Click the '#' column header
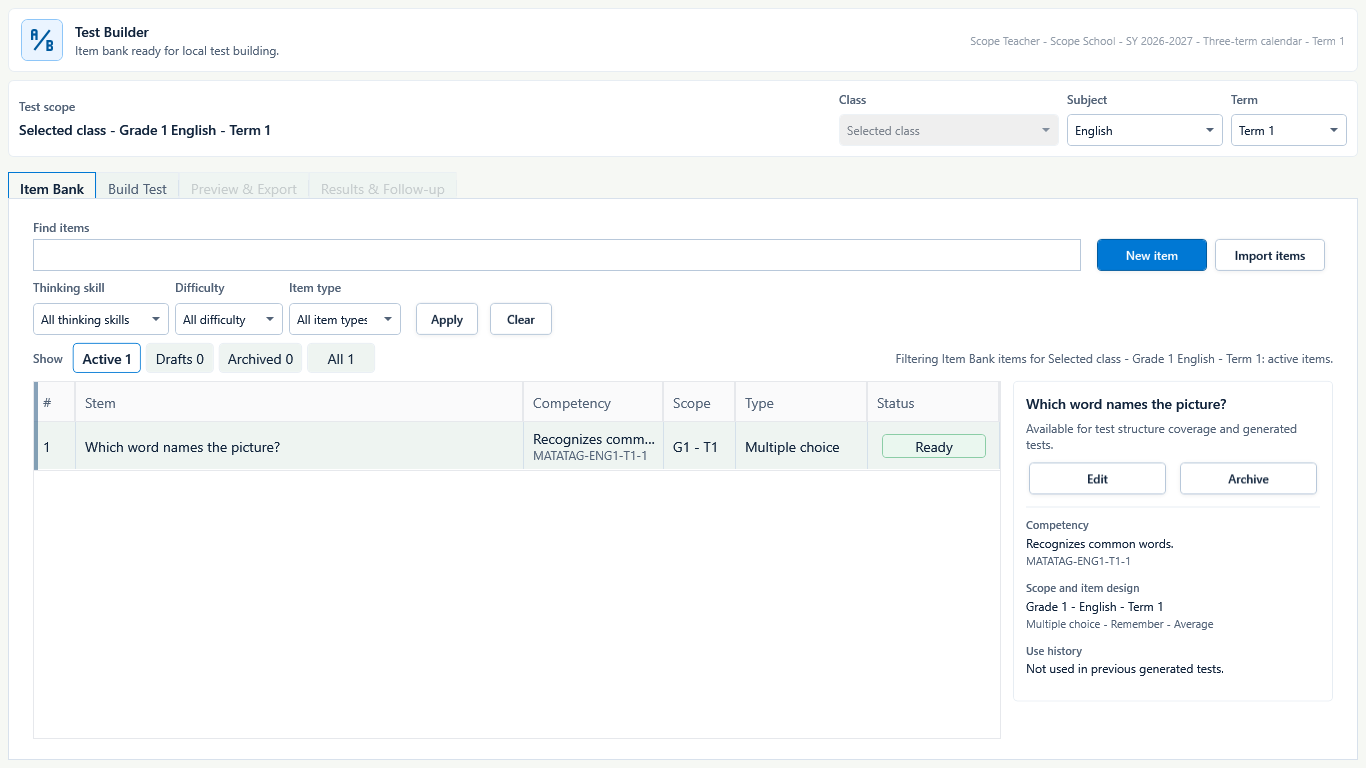 (55, 403)
